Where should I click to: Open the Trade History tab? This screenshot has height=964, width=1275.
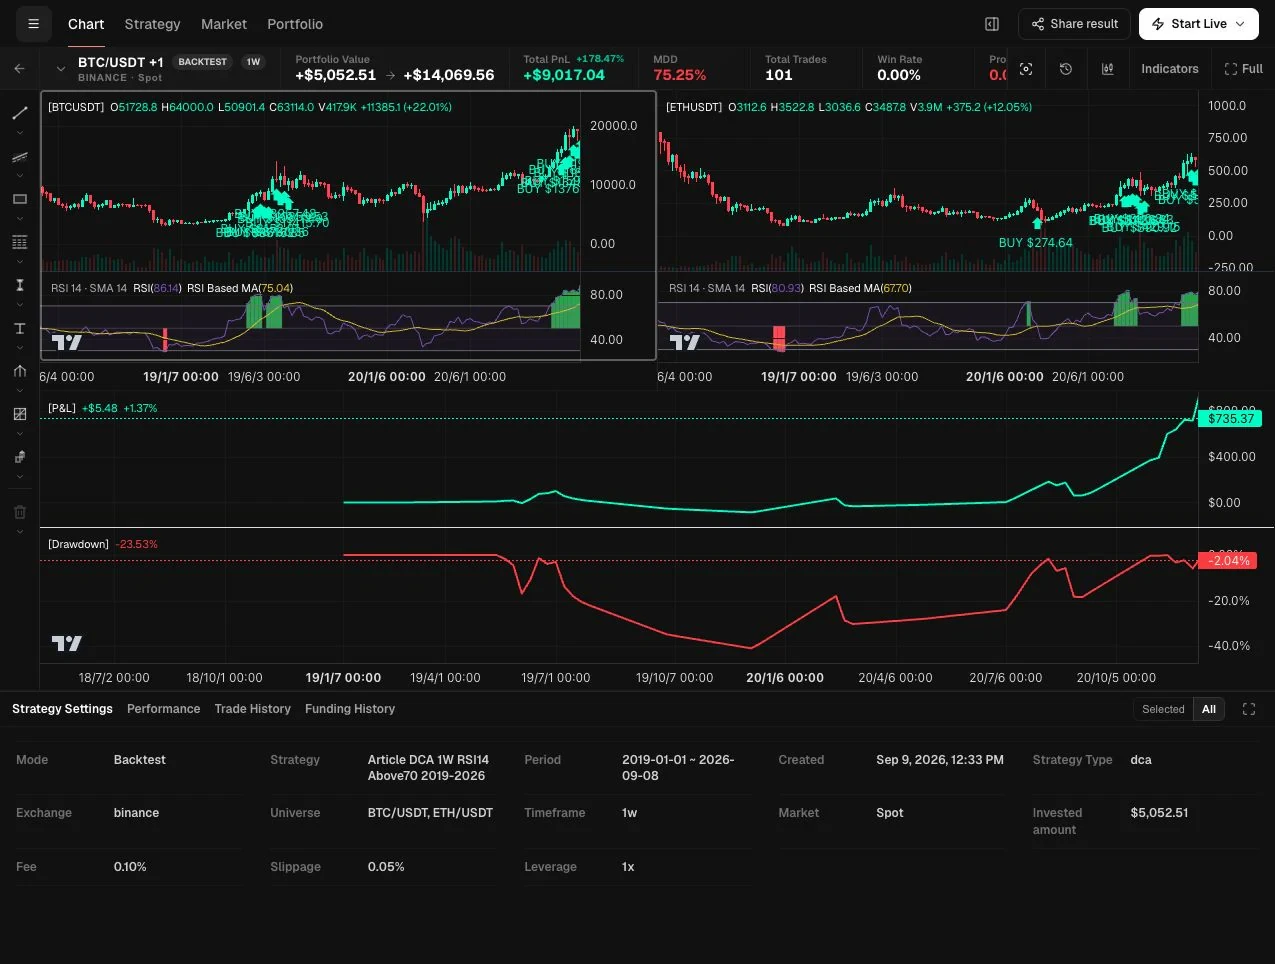(252, 709)
